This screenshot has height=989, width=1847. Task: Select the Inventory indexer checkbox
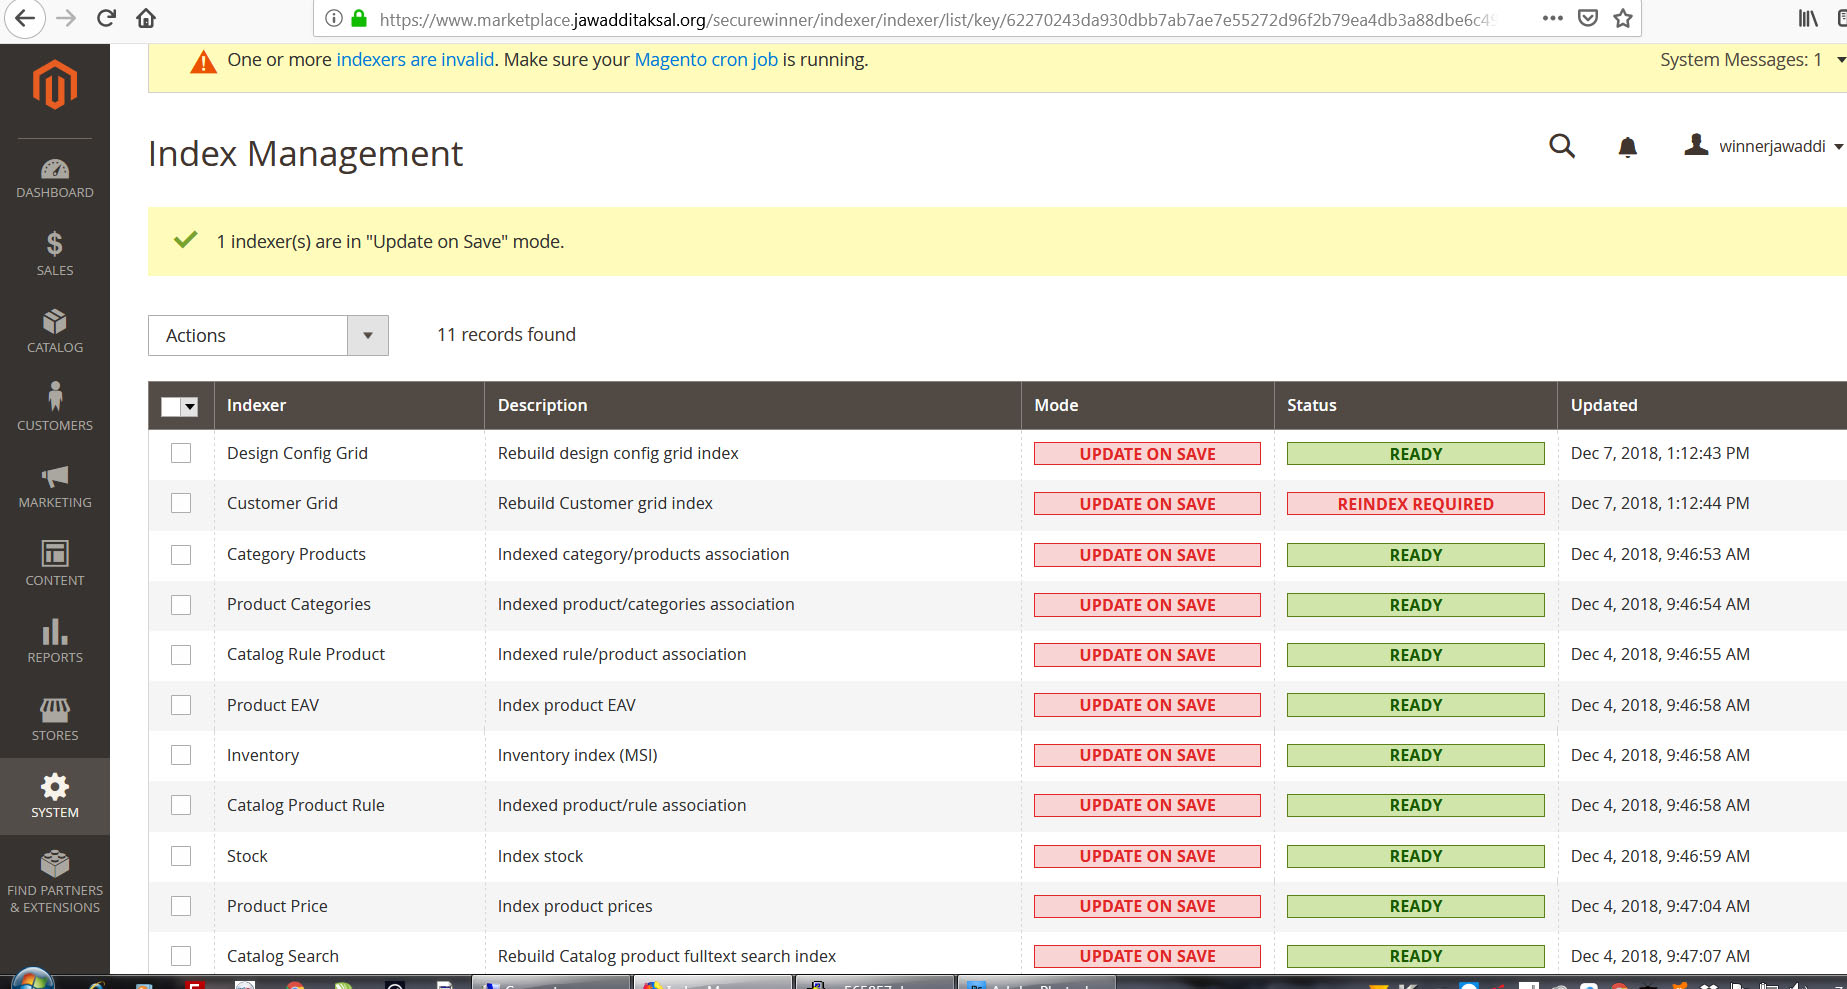point(181,755)
